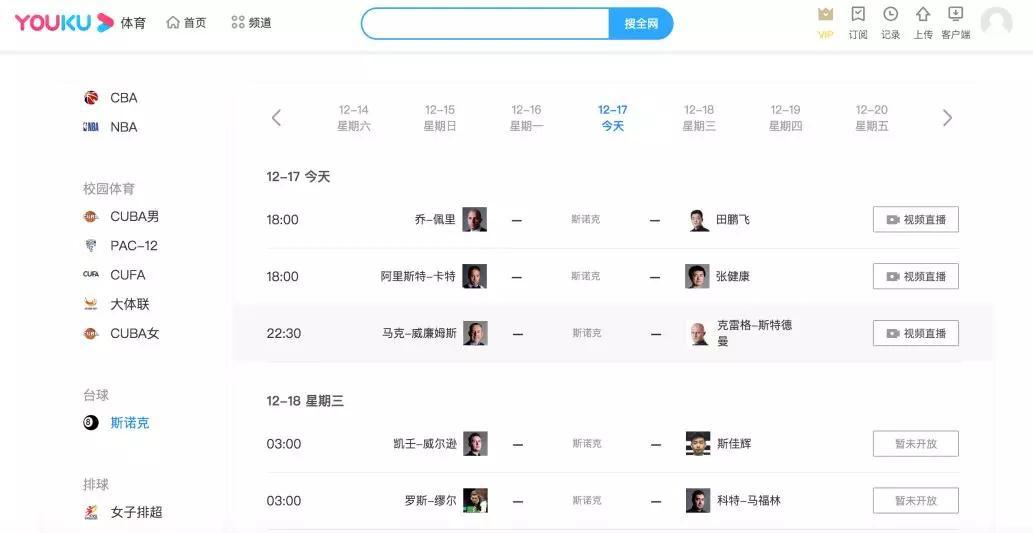Select the 12-18 星期三 date tab
1033x533 pixels.
click(699, 118)
